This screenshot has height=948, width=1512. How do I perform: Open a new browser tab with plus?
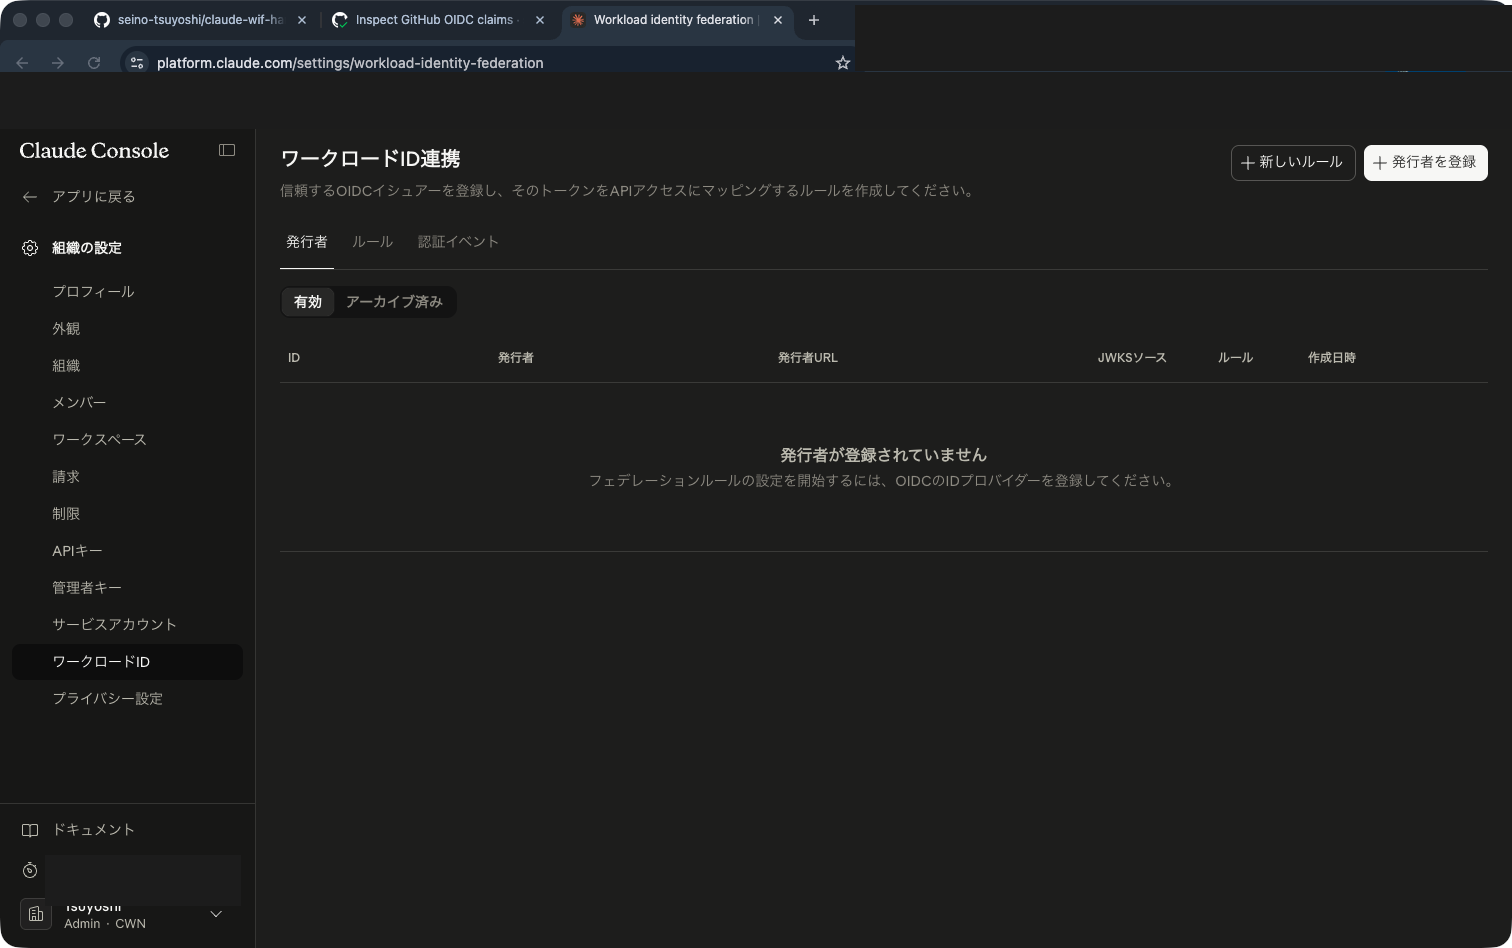point(814,20)
